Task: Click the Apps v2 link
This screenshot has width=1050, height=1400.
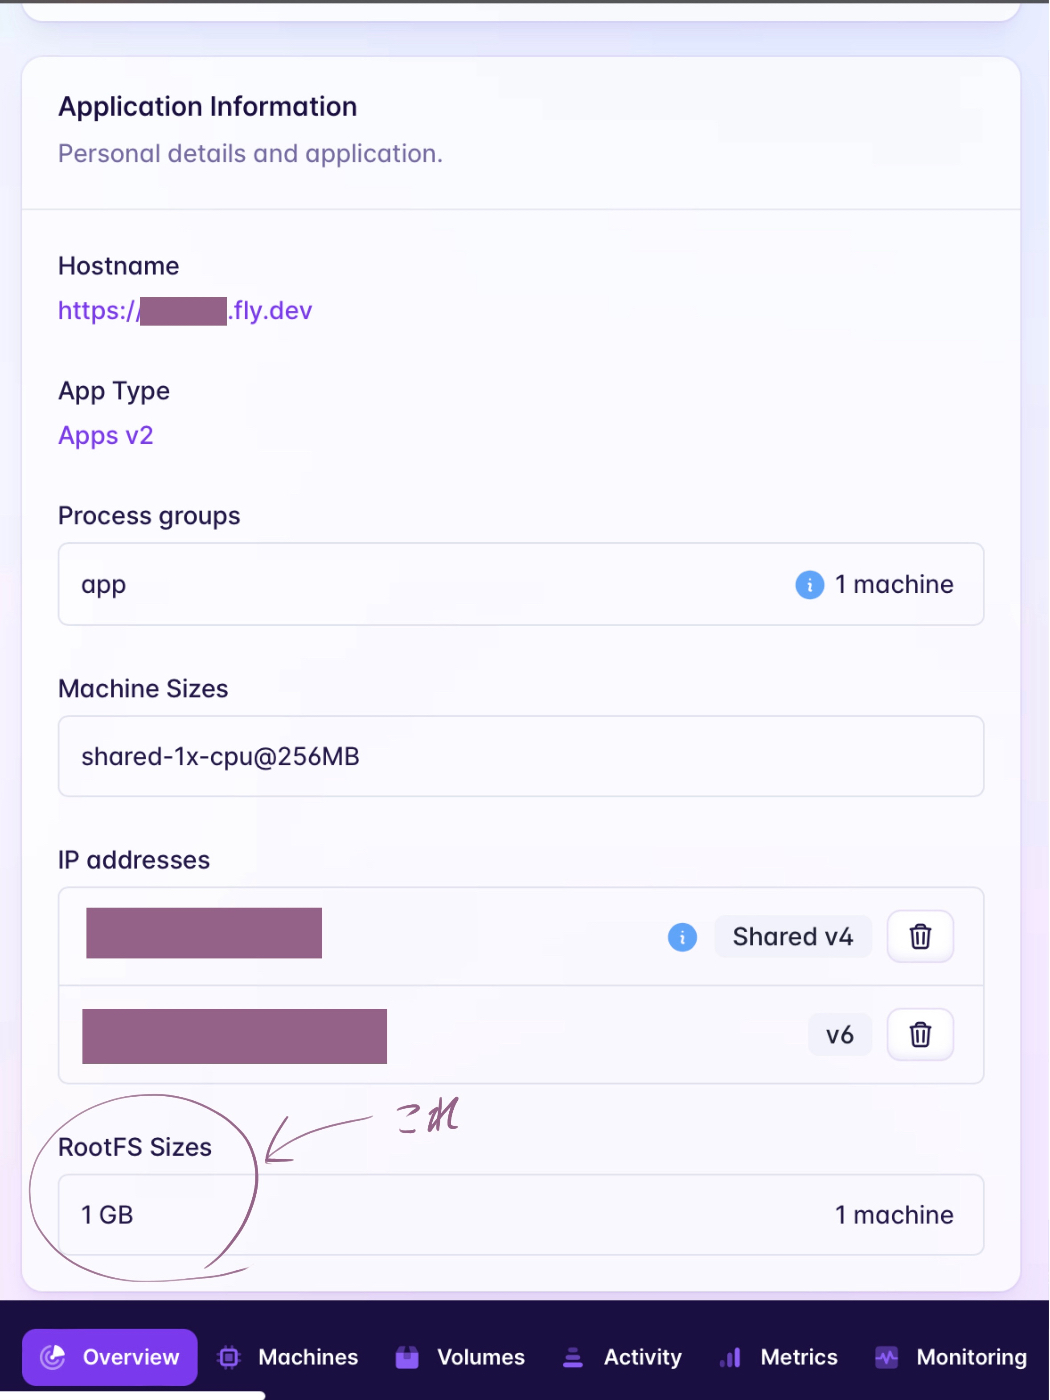Action: pyautogui.click(x=106, y=436)
